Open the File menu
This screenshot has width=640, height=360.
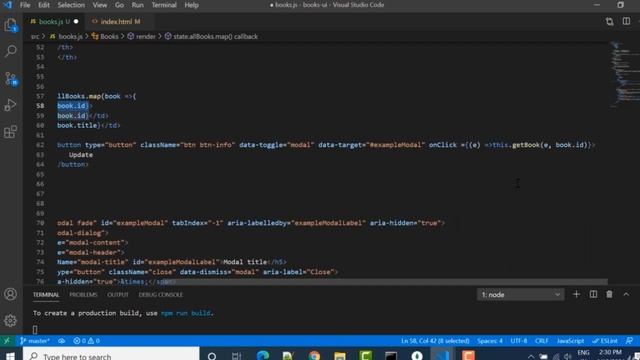pyautogui.click(x=25, y=5)
